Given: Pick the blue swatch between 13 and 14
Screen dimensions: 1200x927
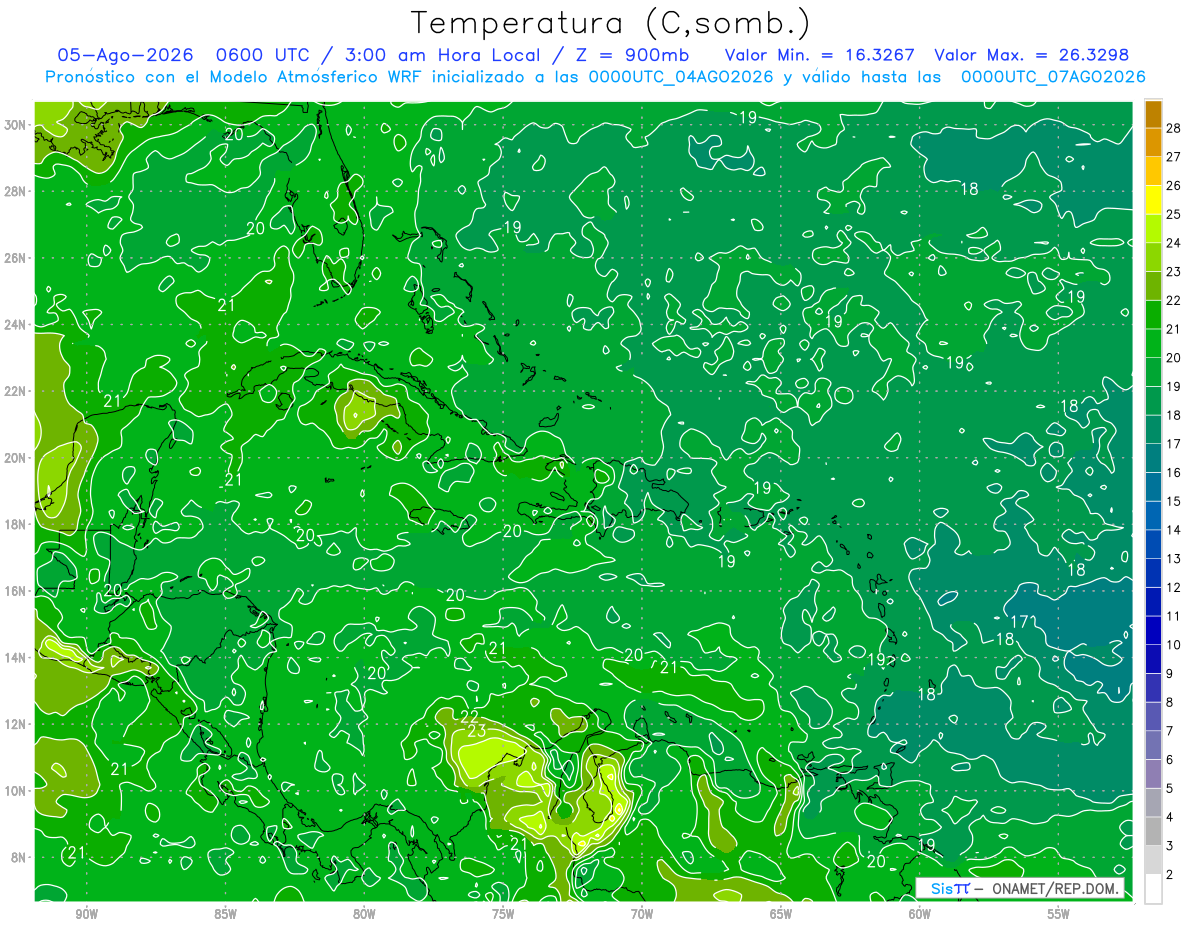Looking at the screenshot, I should pos(1153,544).
